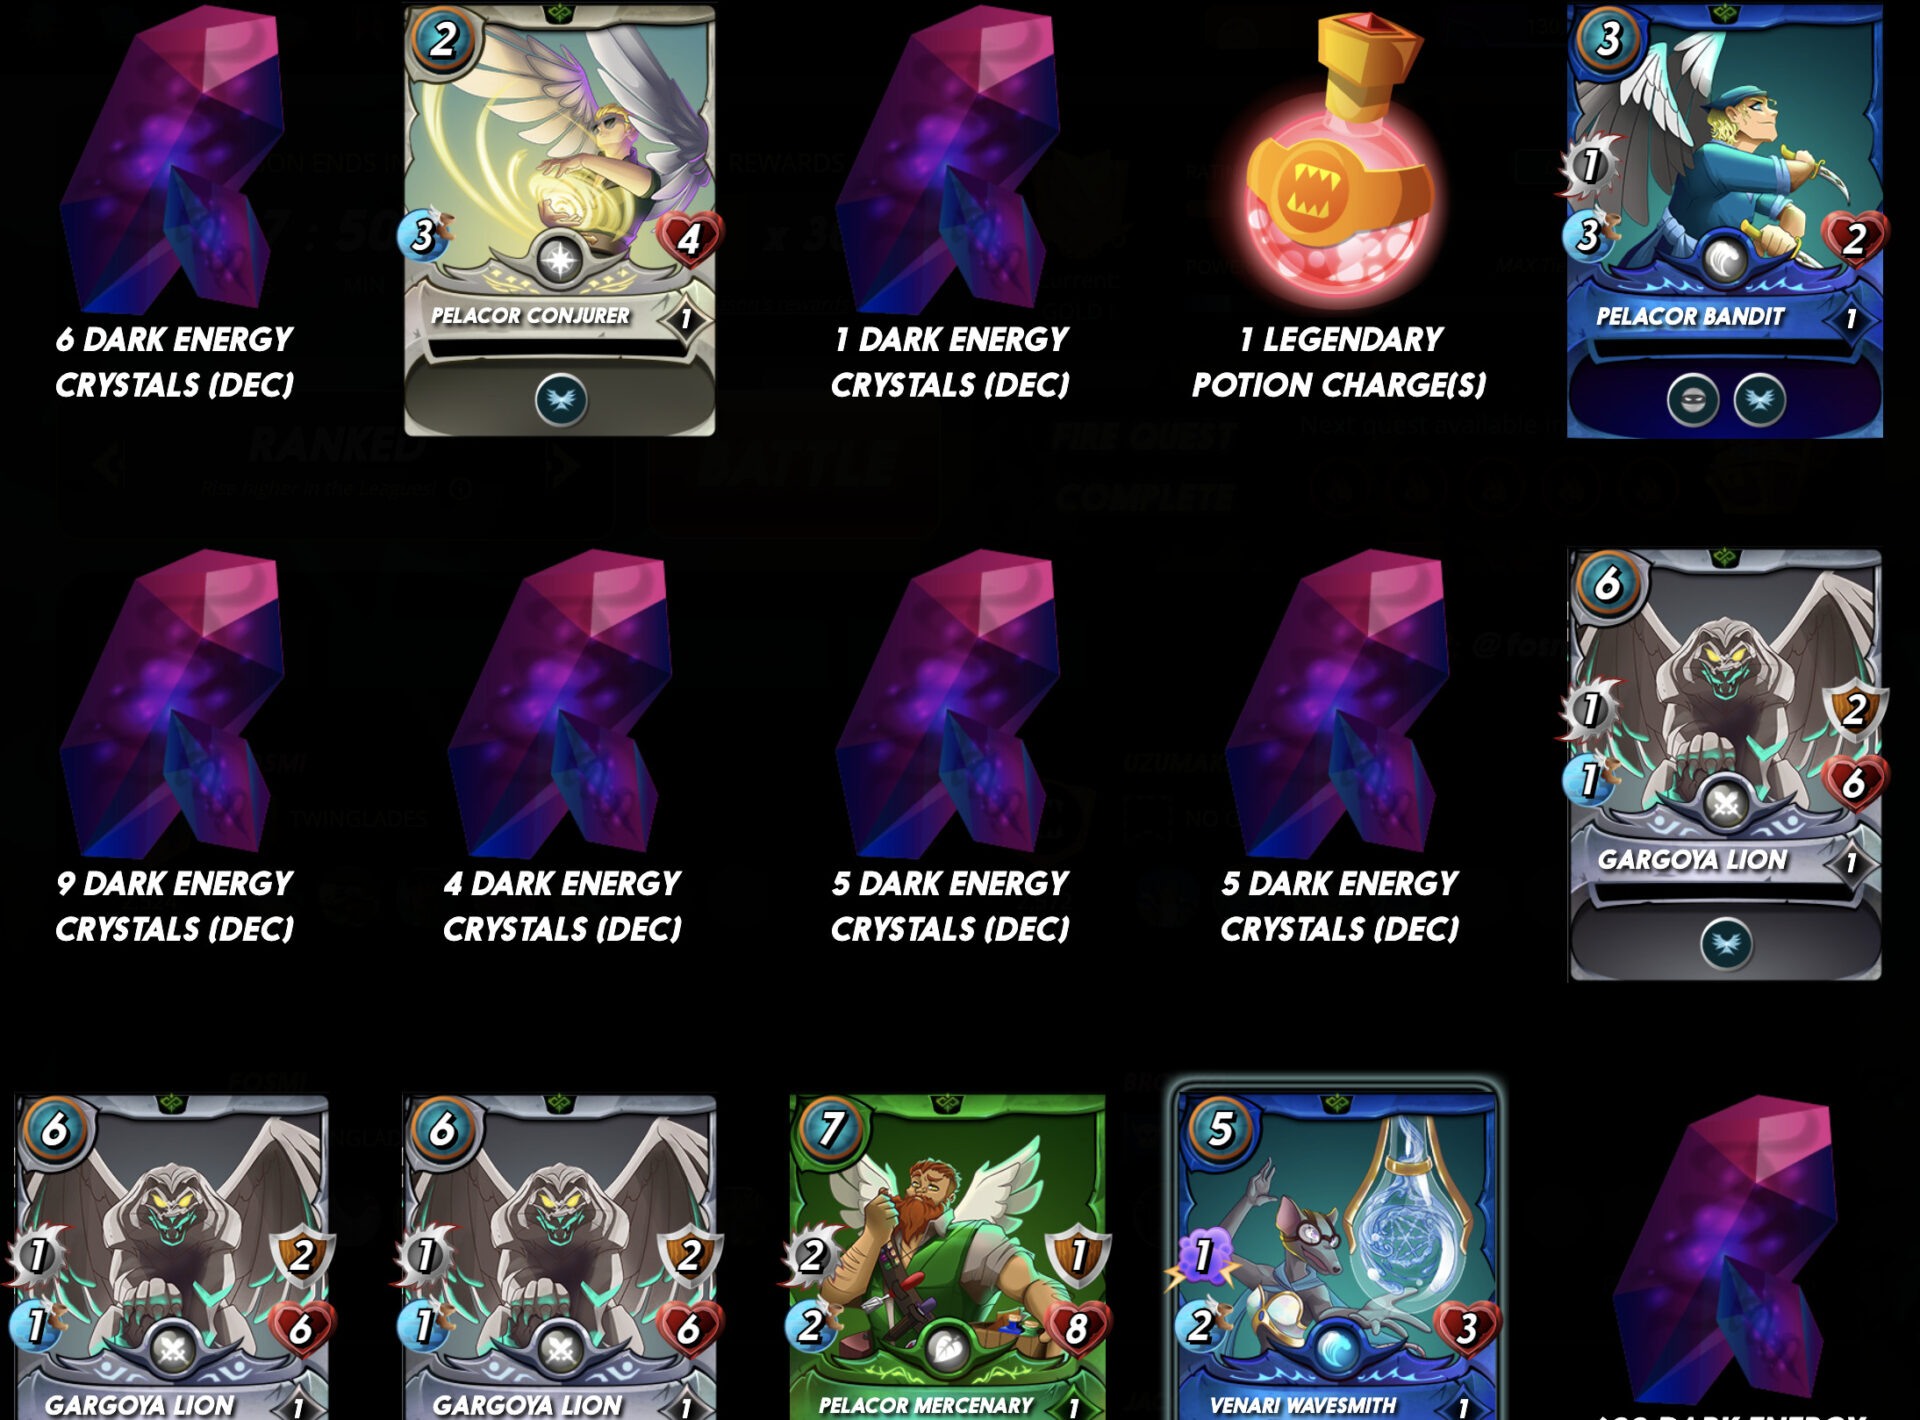This screenshot has height=1420, width=1920.
Task: Click the mana cost 7 badge on Pelacor Mercenary
Action: click(x=831, y=1130)
